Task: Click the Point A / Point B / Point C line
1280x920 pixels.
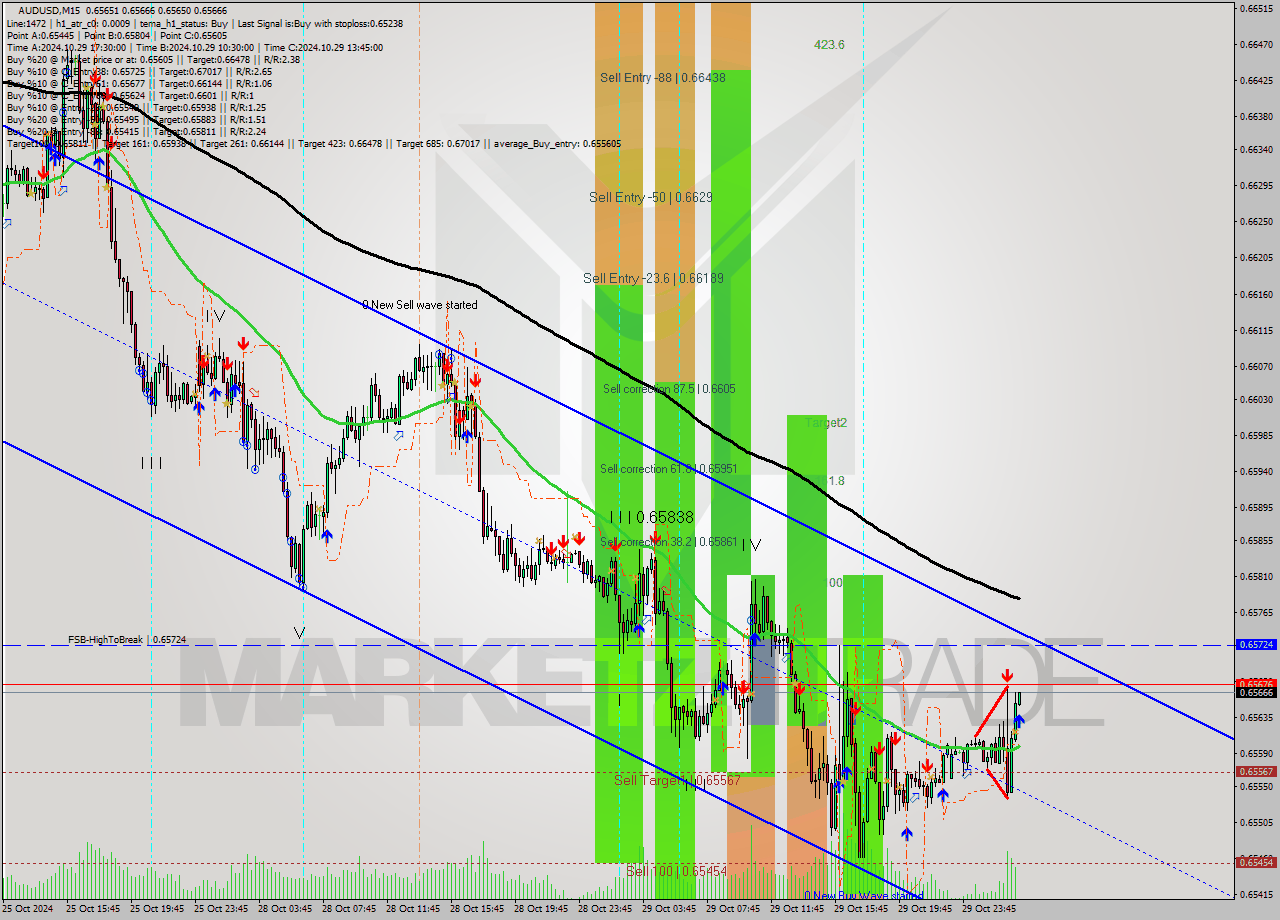Action: [x=119, y=35]
